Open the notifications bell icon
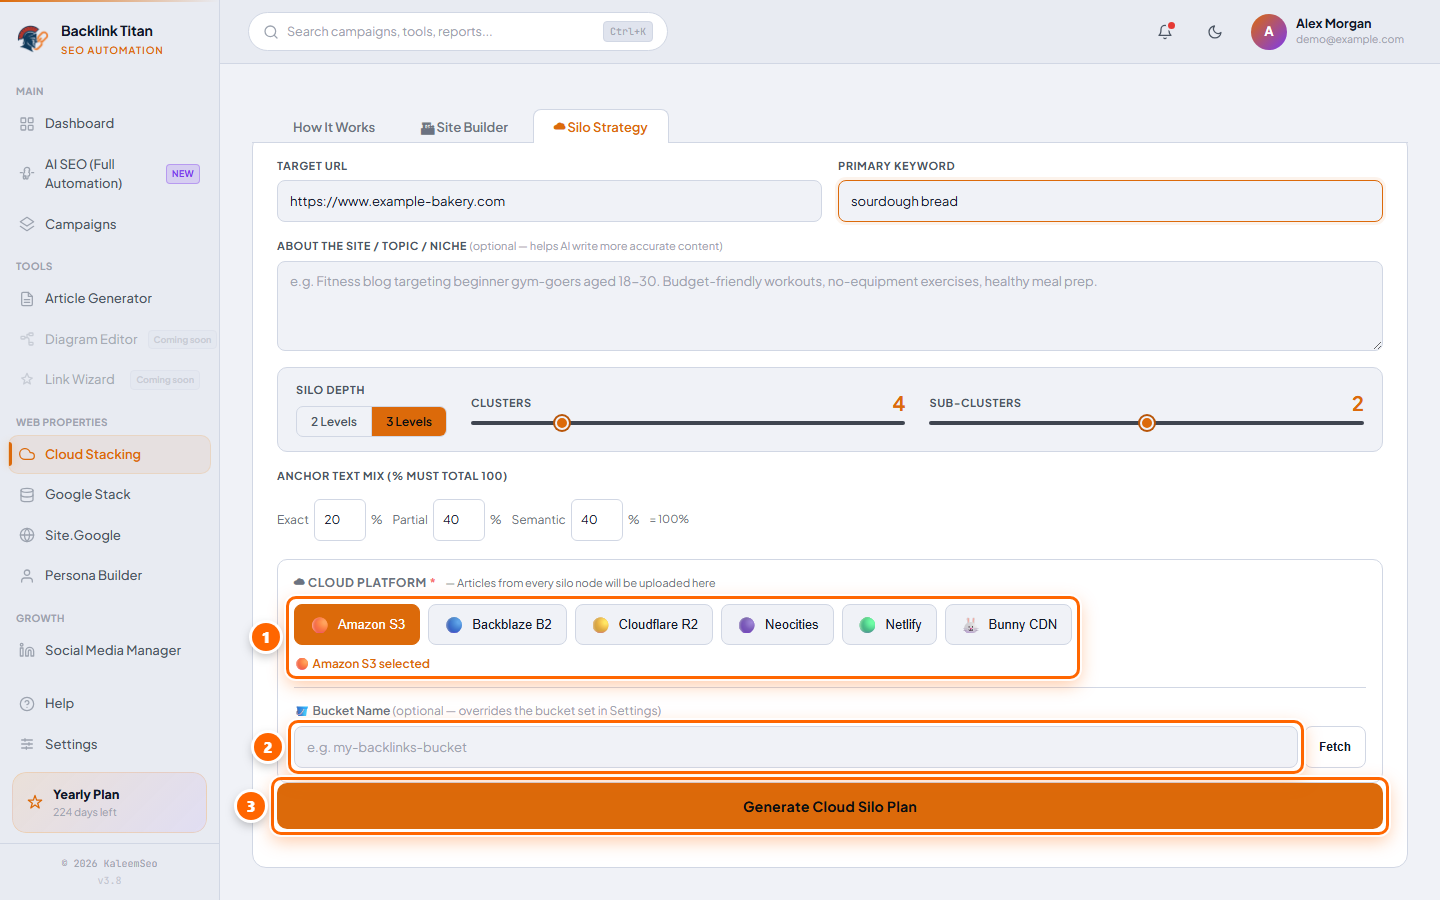Screen dimensions: 1440x900 pyautogui.click(x=1165, y=32)
